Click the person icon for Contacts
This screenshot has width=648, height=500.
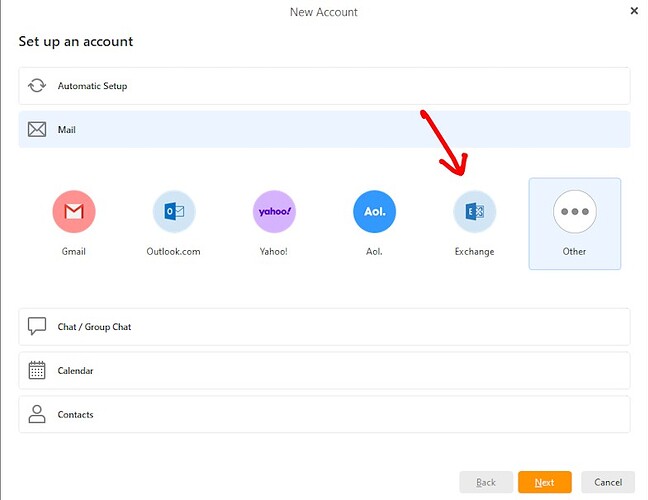[37, 414]
